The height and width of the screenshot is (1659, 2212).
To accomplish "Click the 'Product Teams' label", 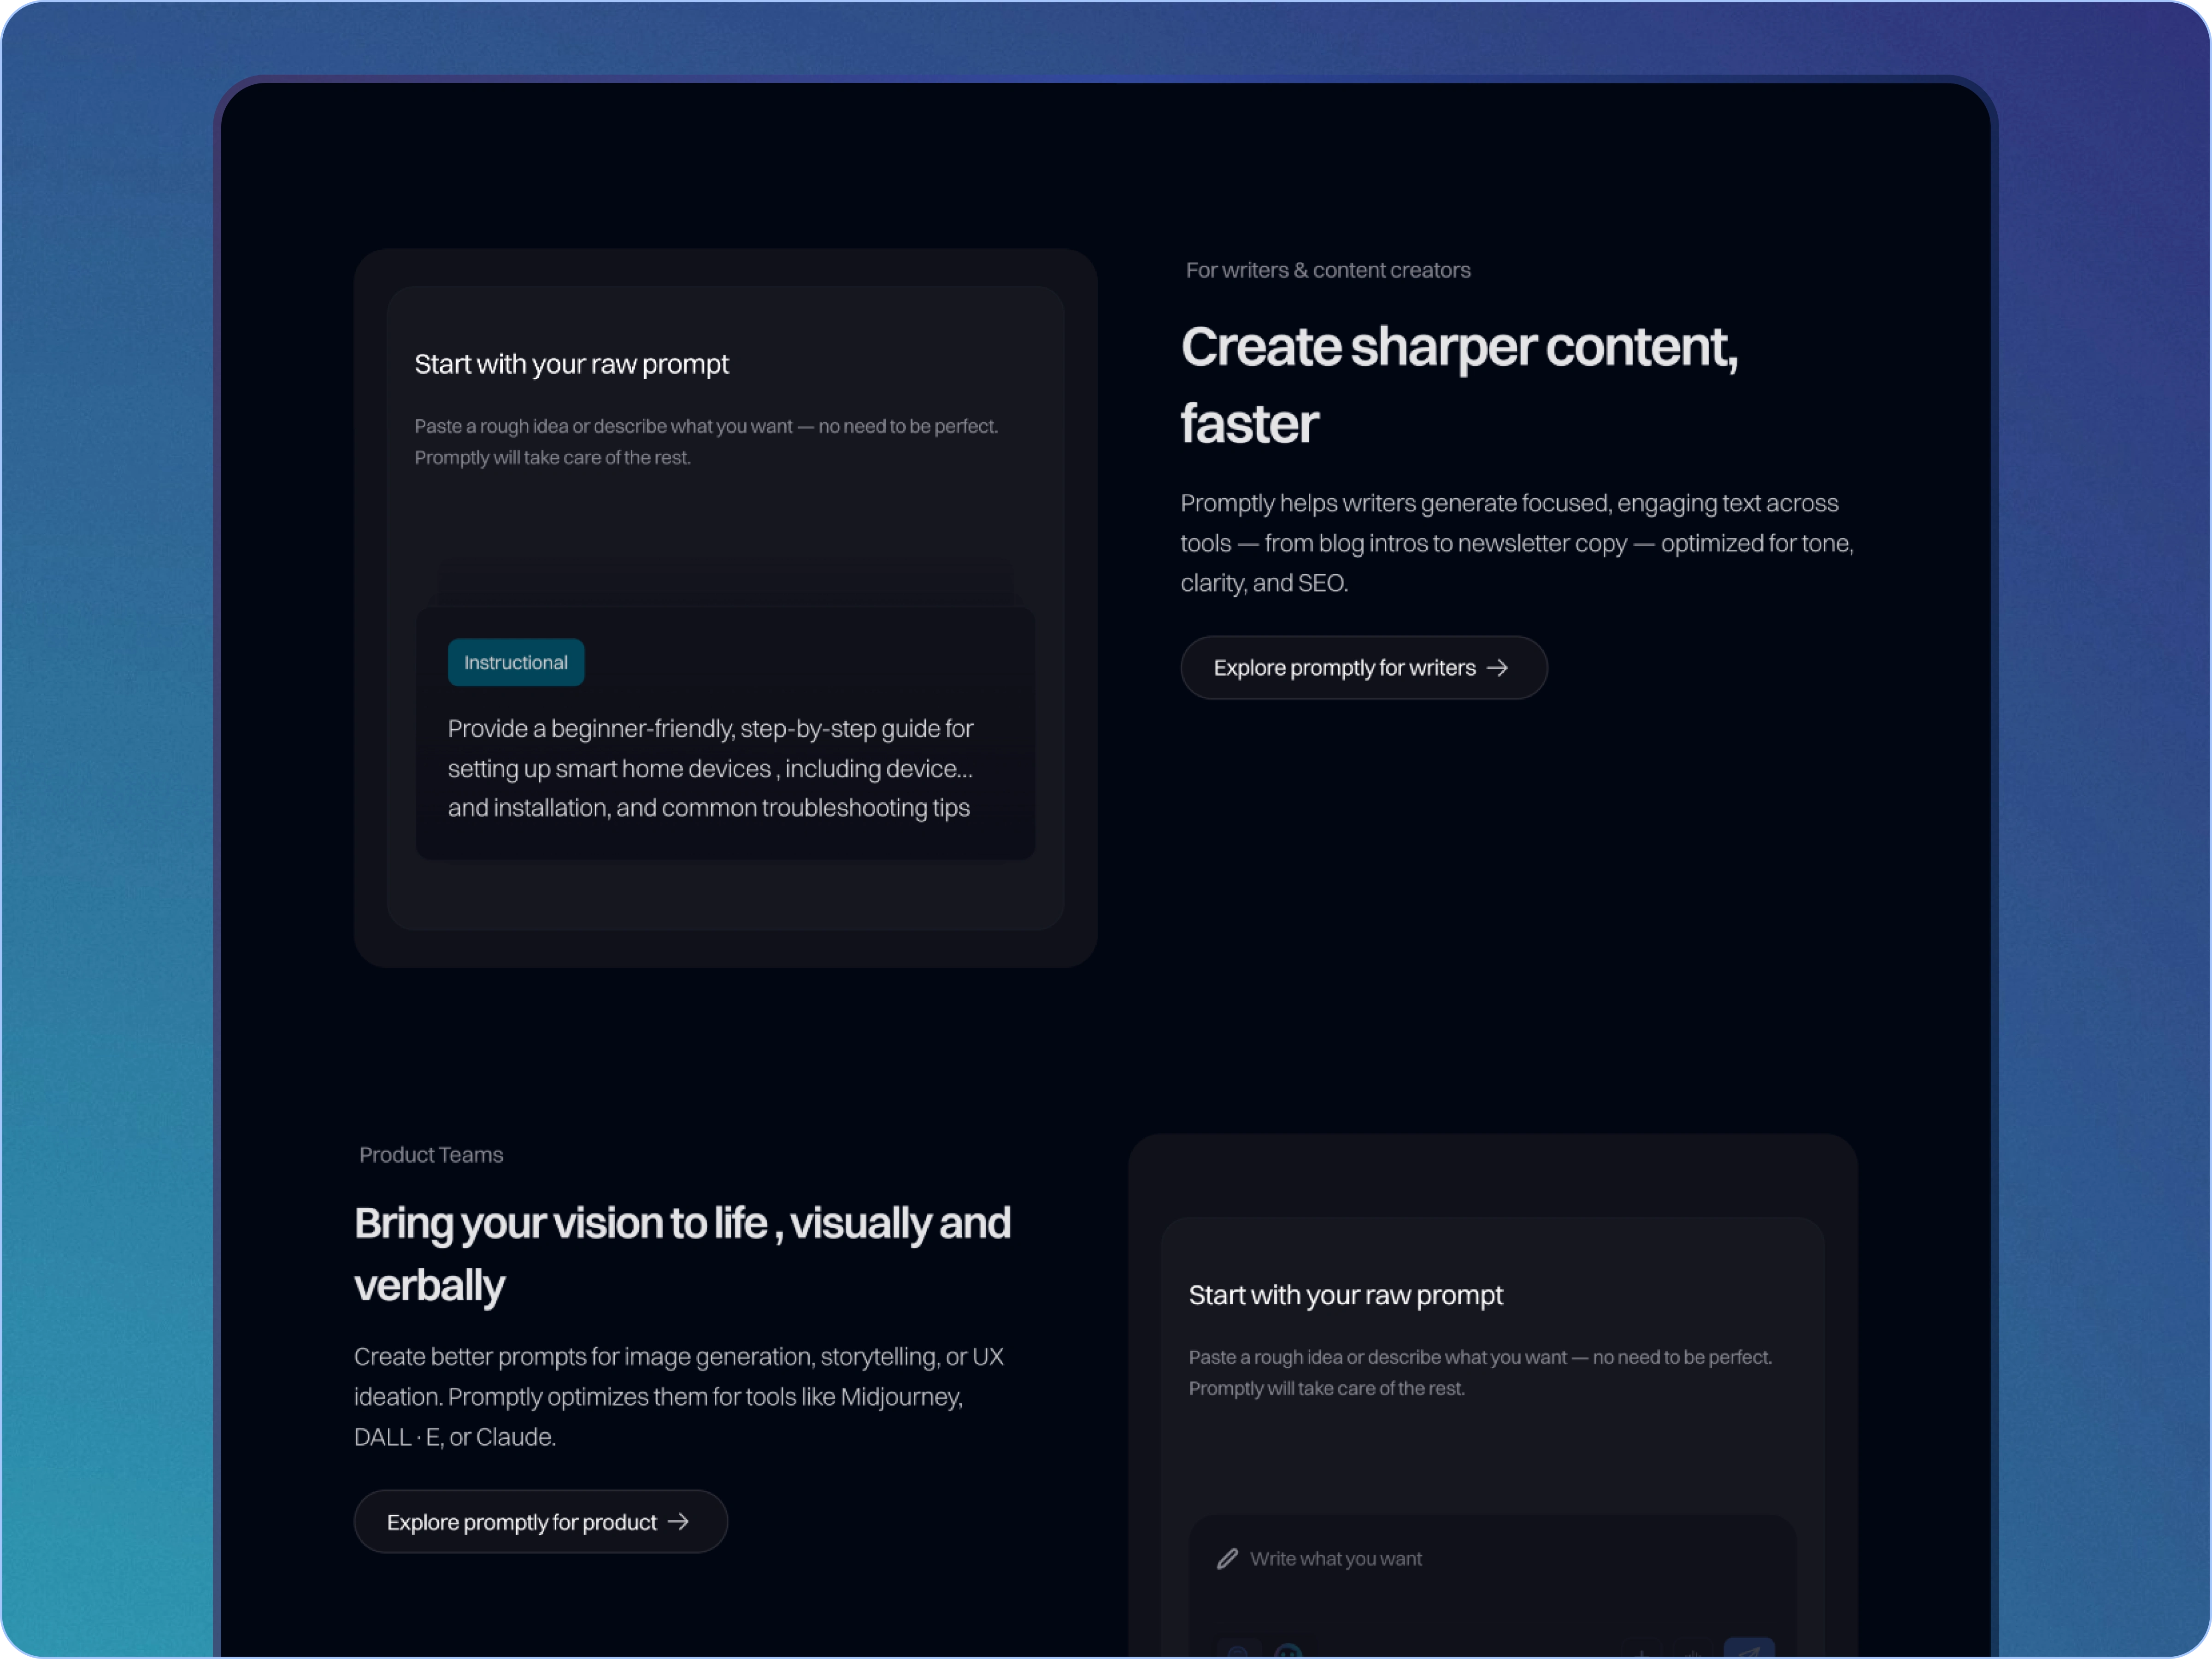I will (x=431, y=1154).
